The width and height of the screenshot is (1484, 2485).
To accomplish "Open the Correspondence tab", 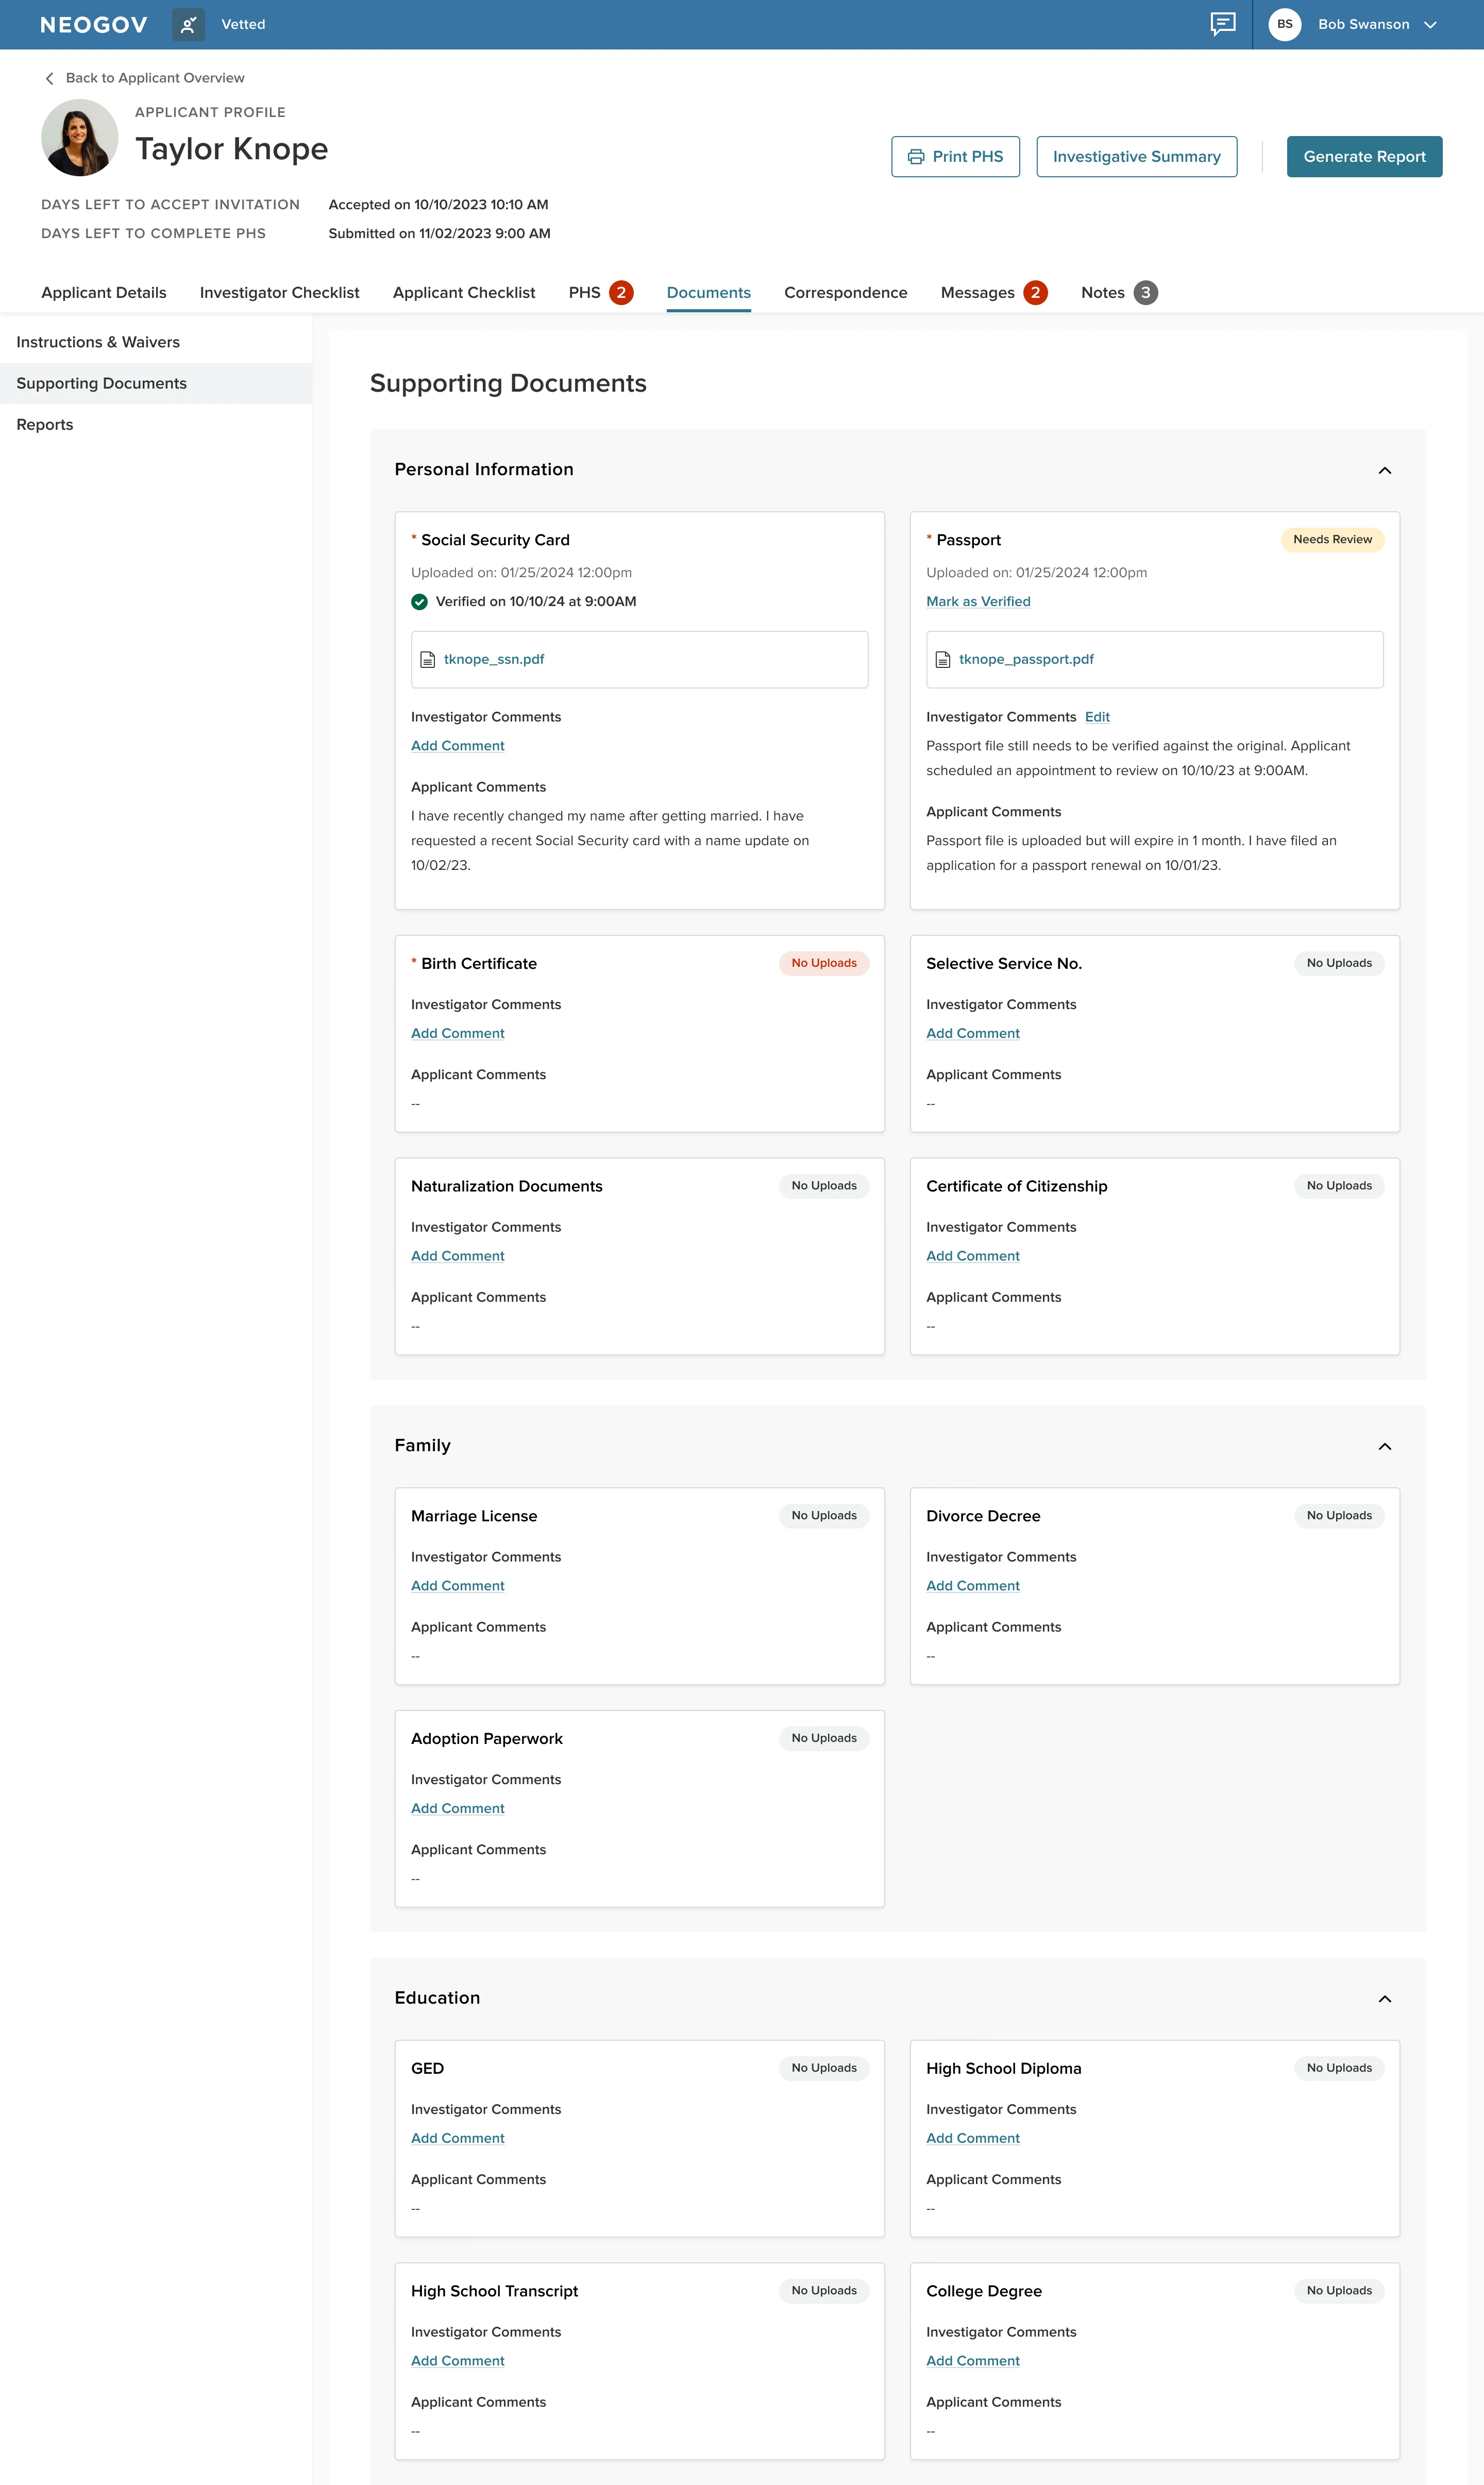I will pos(846,293).
